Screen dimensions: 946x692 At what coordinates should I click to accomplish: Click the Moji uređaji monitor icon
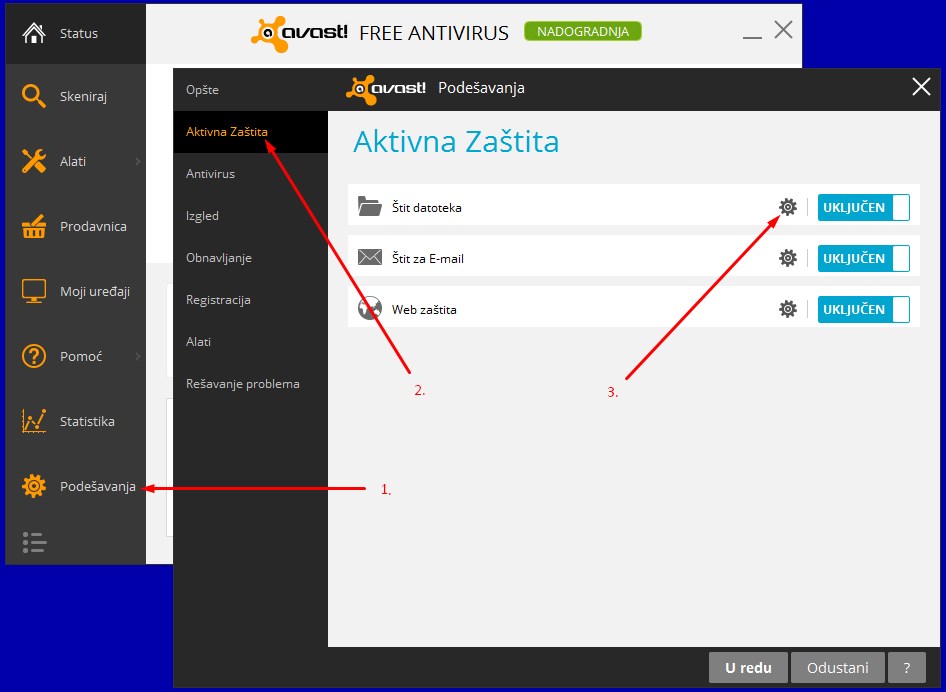click(34, 291)
